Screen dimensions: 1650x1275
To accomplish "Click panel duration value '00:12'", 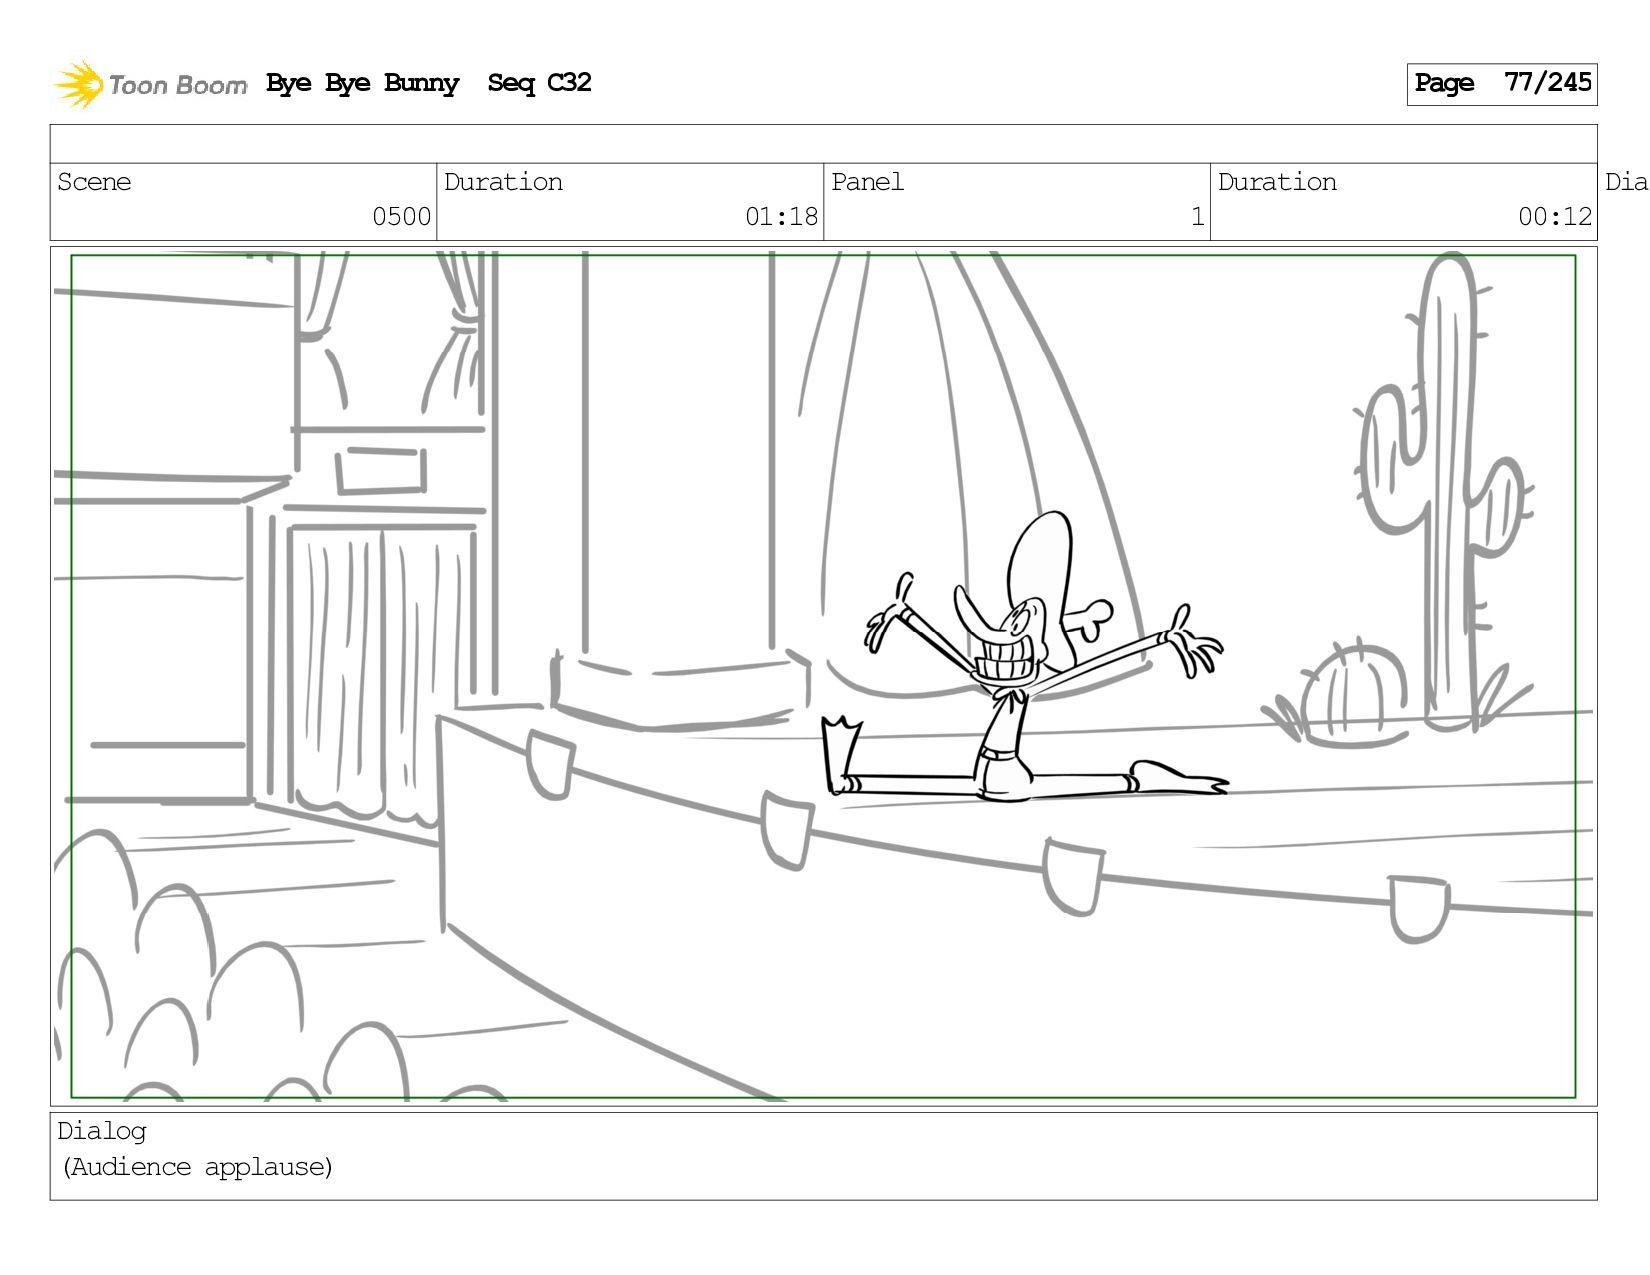I will coord(1554,217).
